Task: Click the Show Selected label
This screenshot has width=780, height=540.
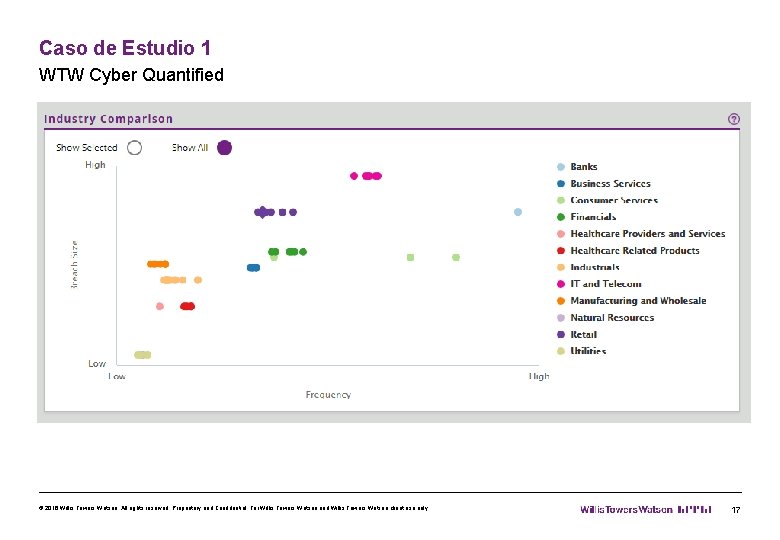Action: [87, 148]
